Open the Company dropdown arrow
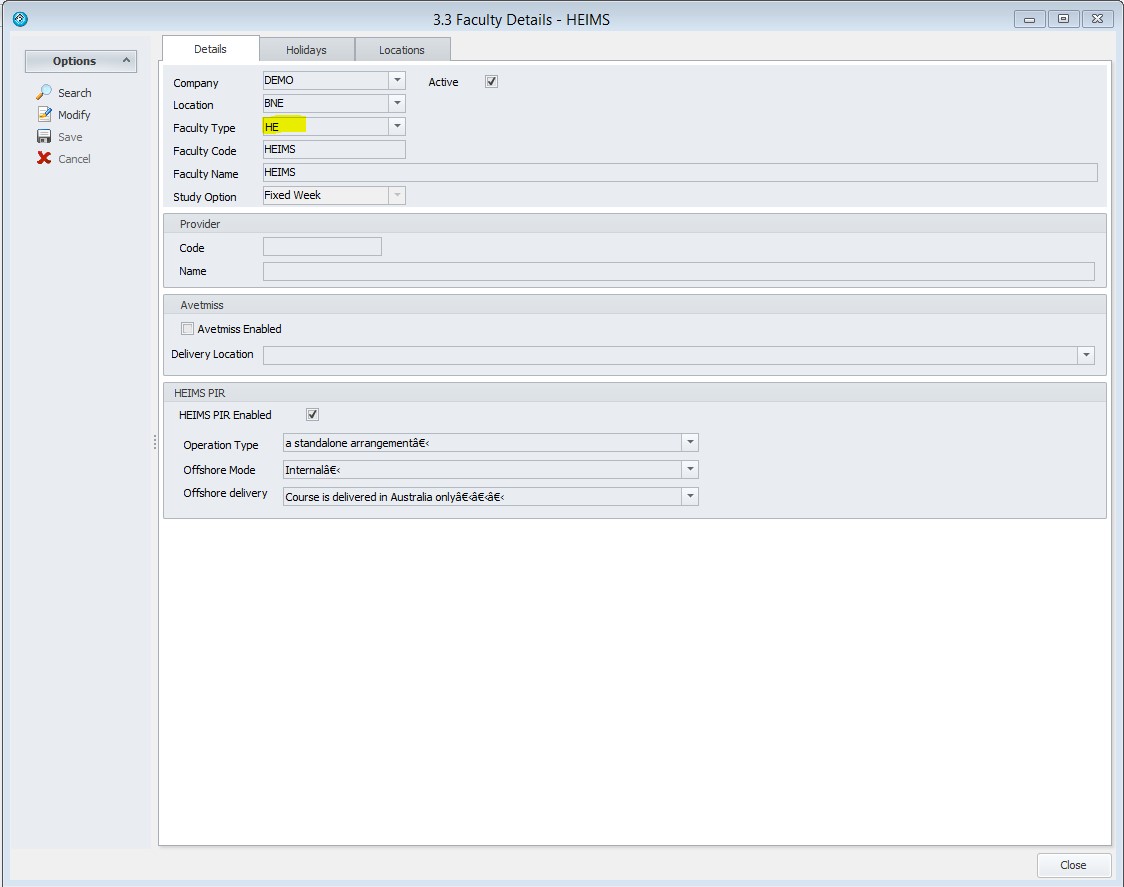The image size is (1124, 887). (397, 80)
